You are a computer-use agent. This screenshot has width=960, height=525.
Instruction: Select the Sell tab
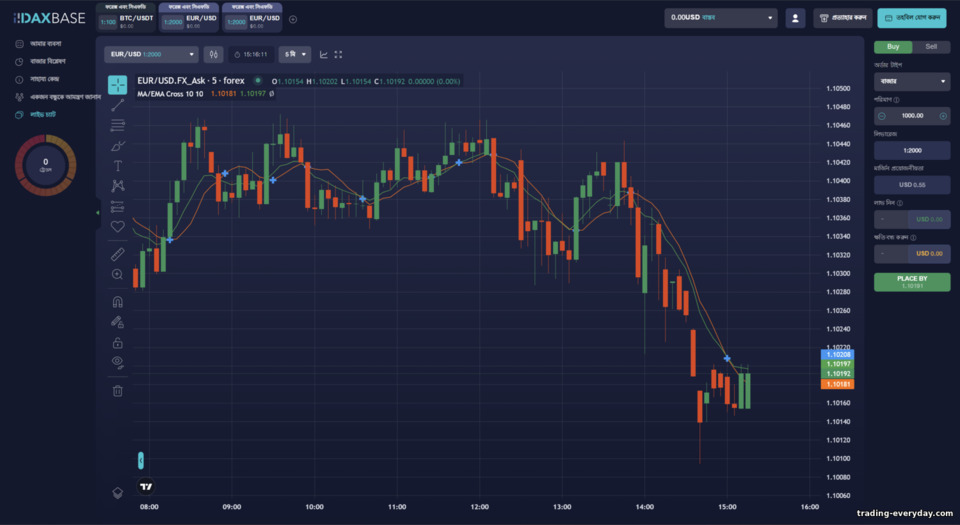coord(931,47)
